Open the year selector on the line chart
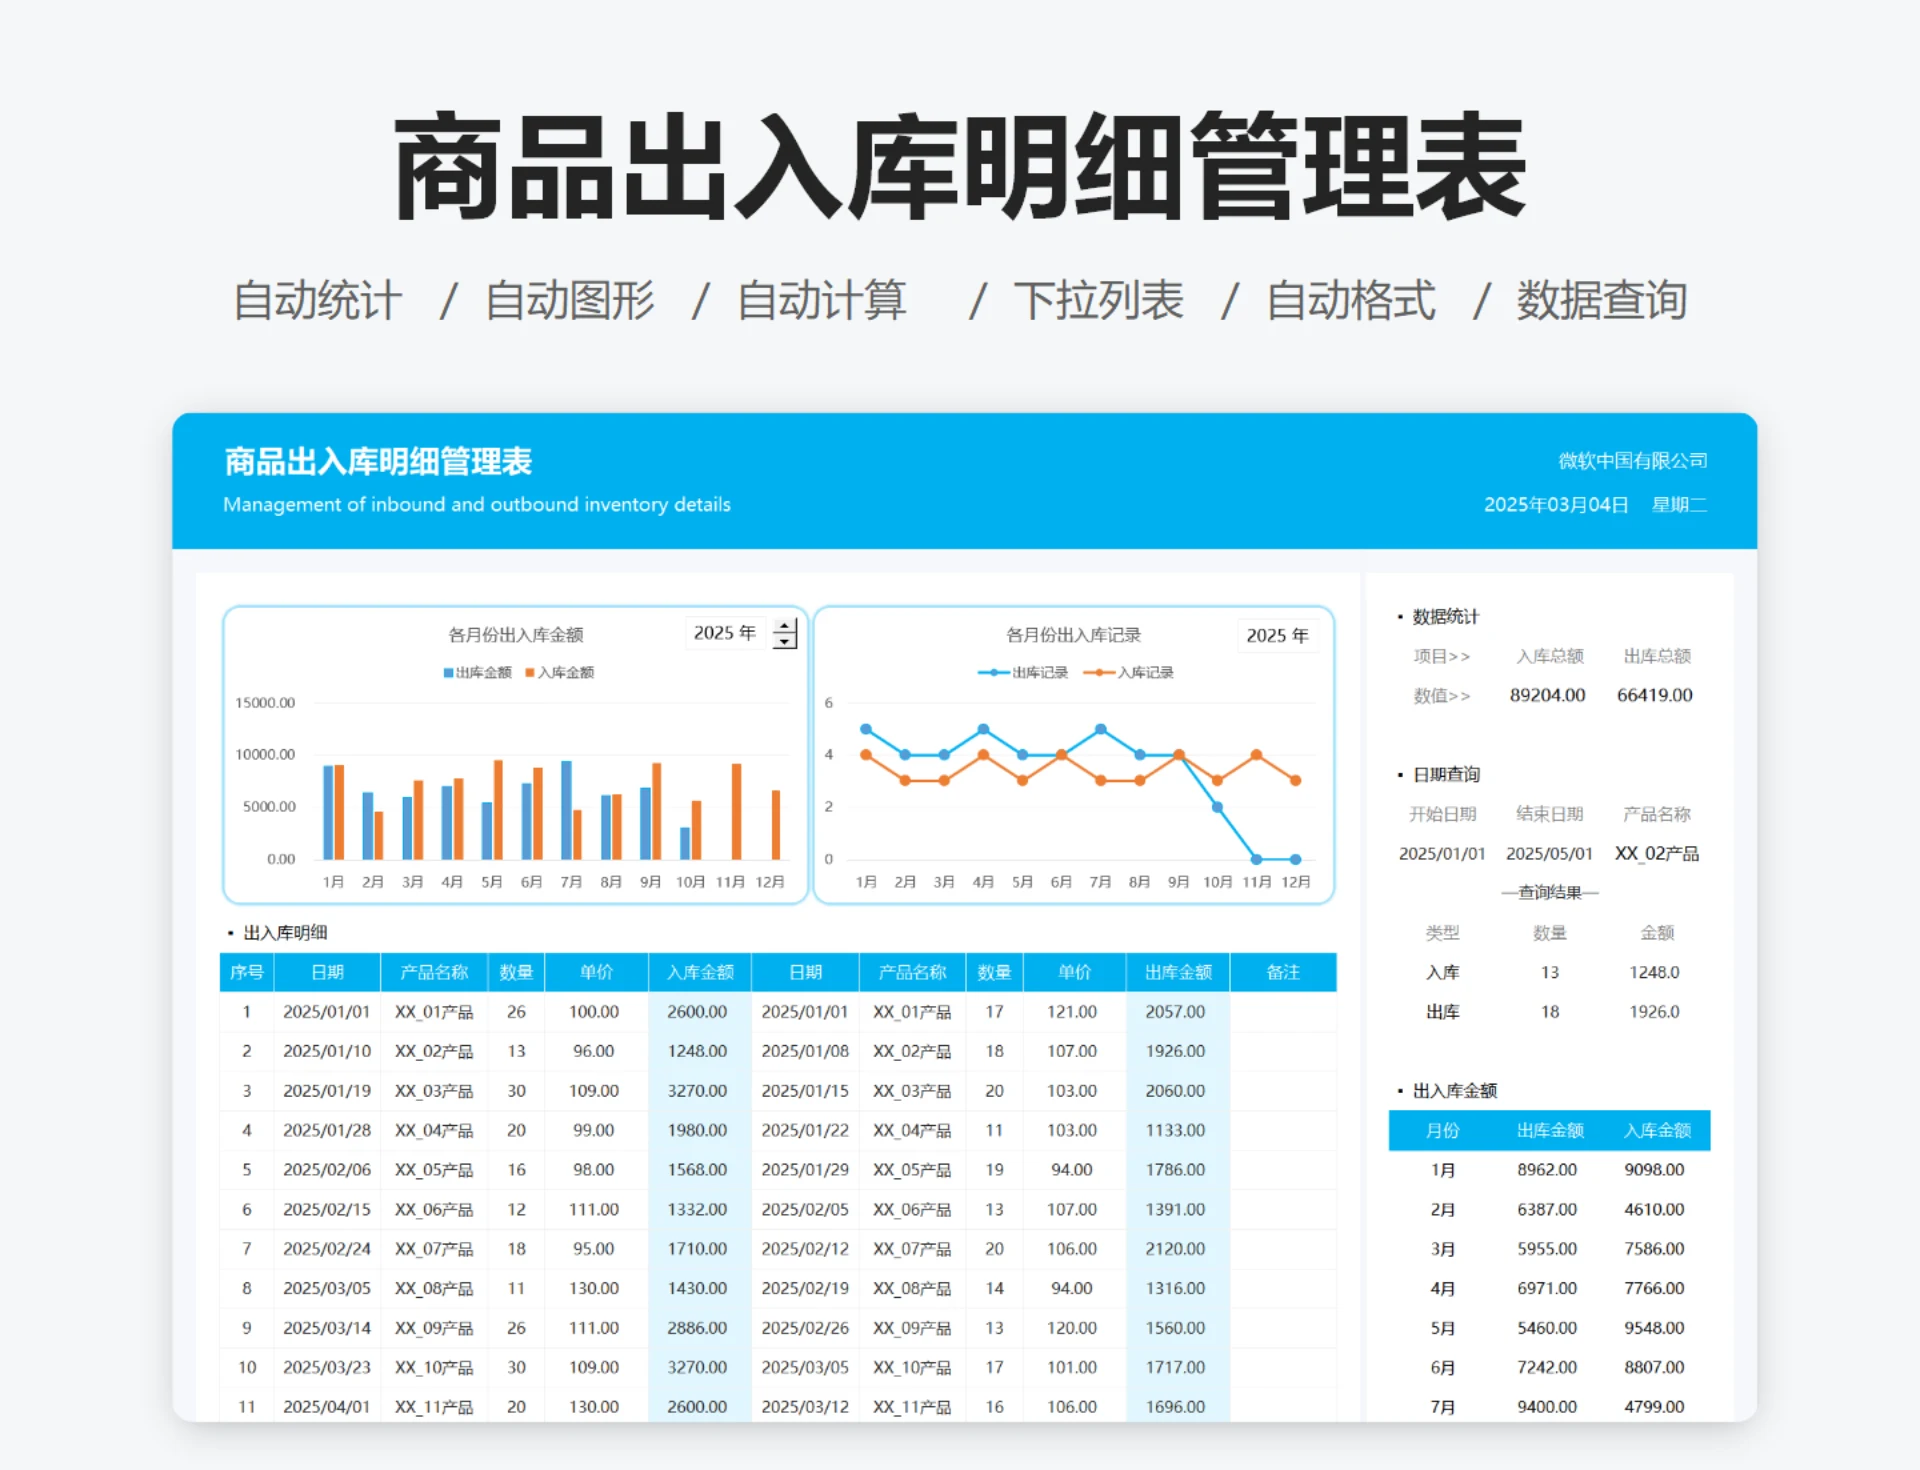 tap(1278, 635)
